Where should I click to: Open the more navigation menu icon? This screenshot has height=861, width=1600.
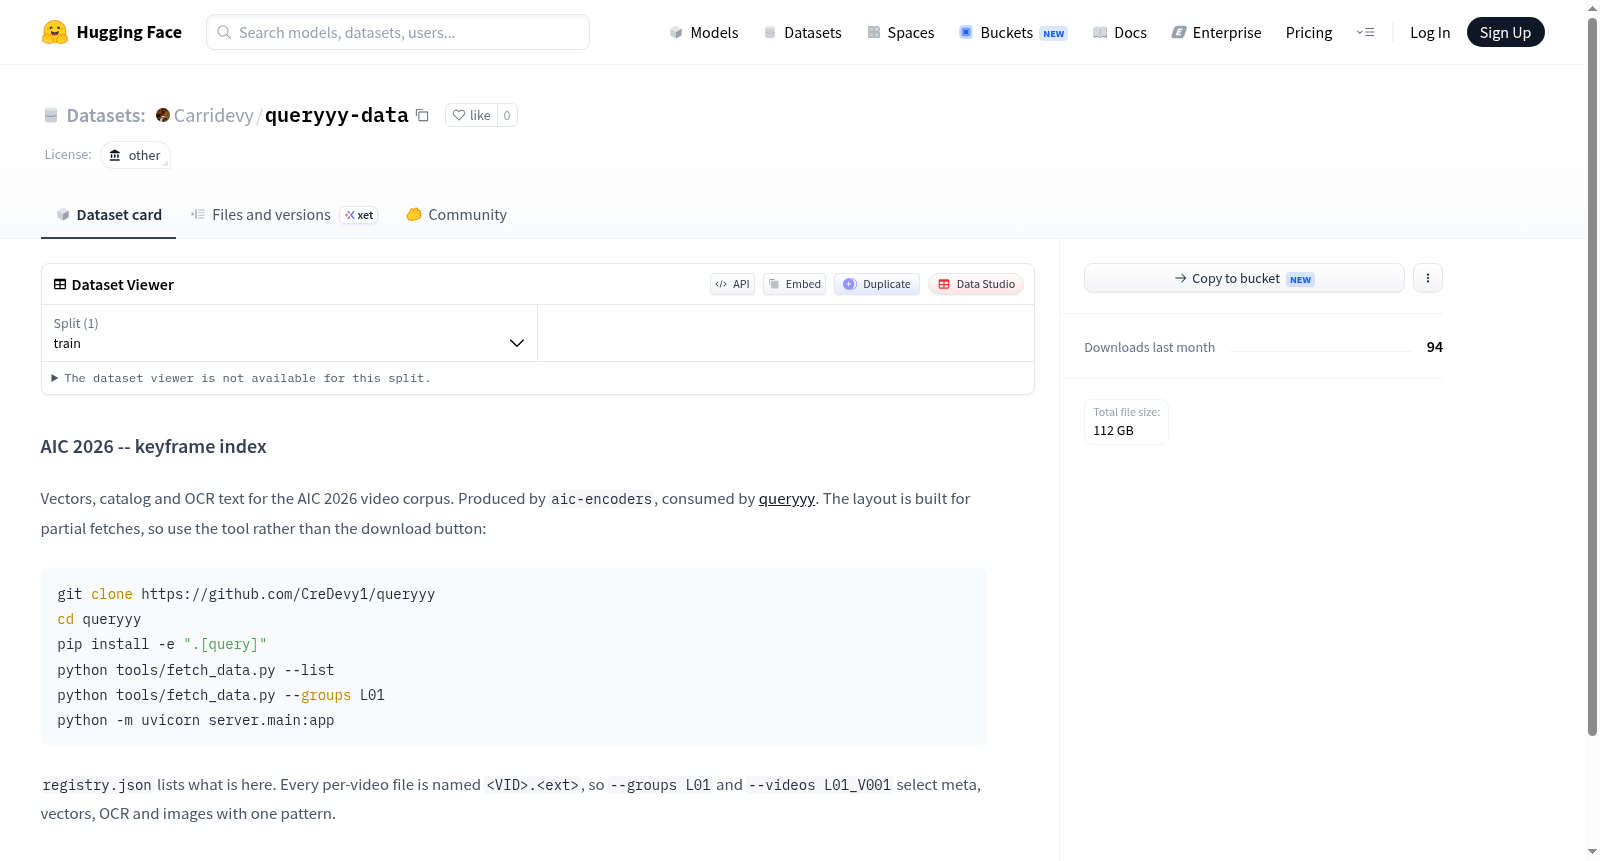point(1365,32)
